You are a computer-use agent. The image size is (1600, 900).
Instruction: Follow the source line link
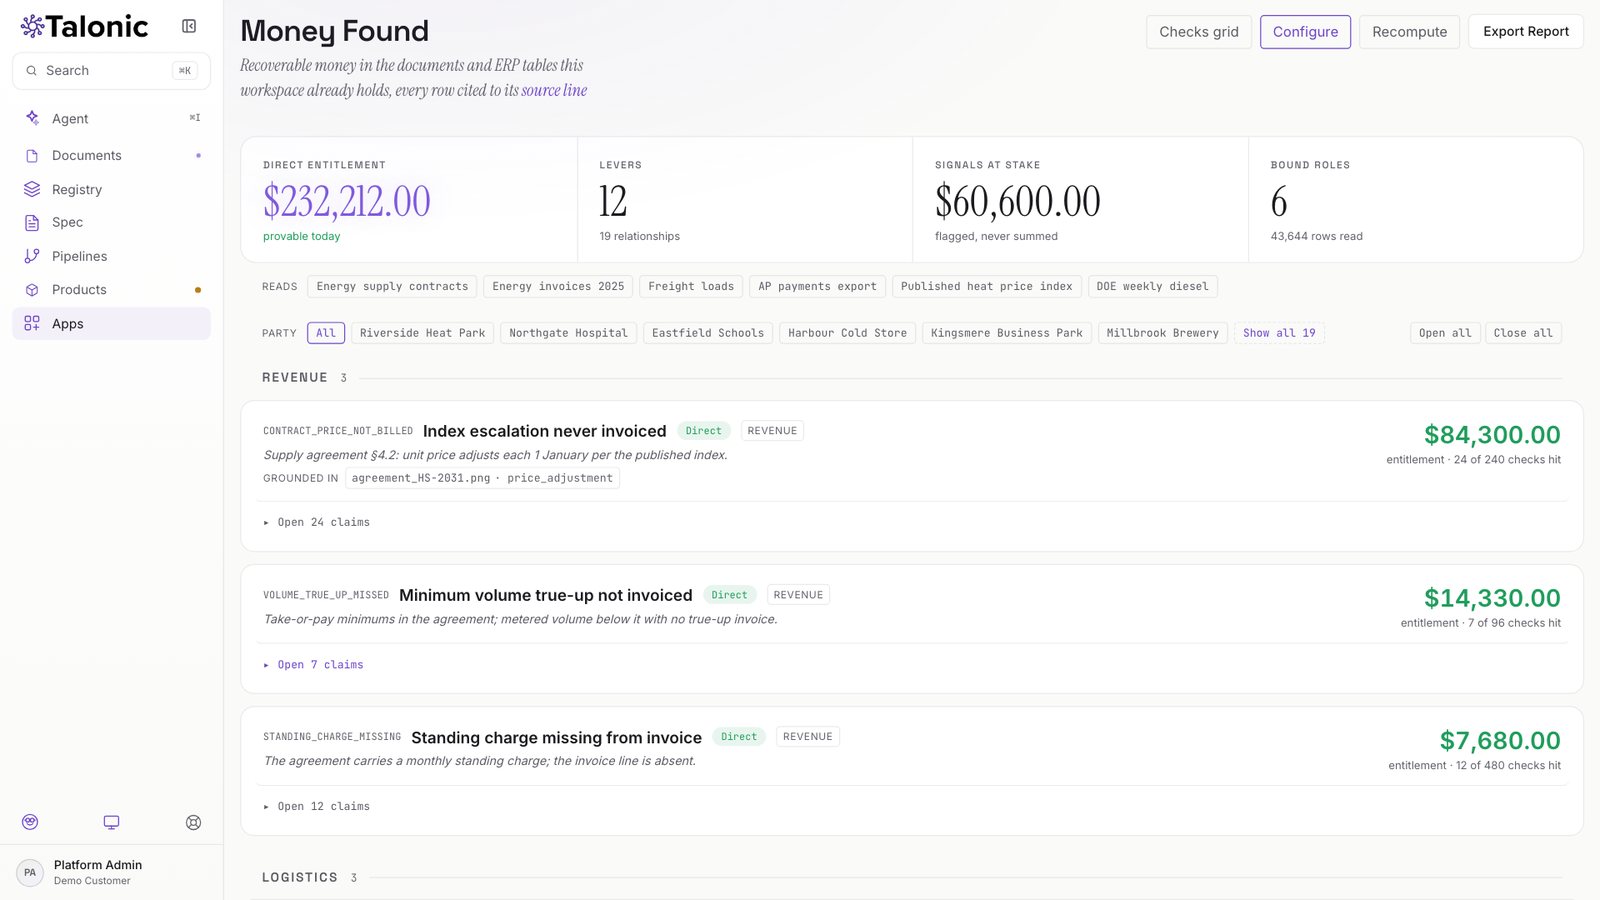click(x=554, y=90)
